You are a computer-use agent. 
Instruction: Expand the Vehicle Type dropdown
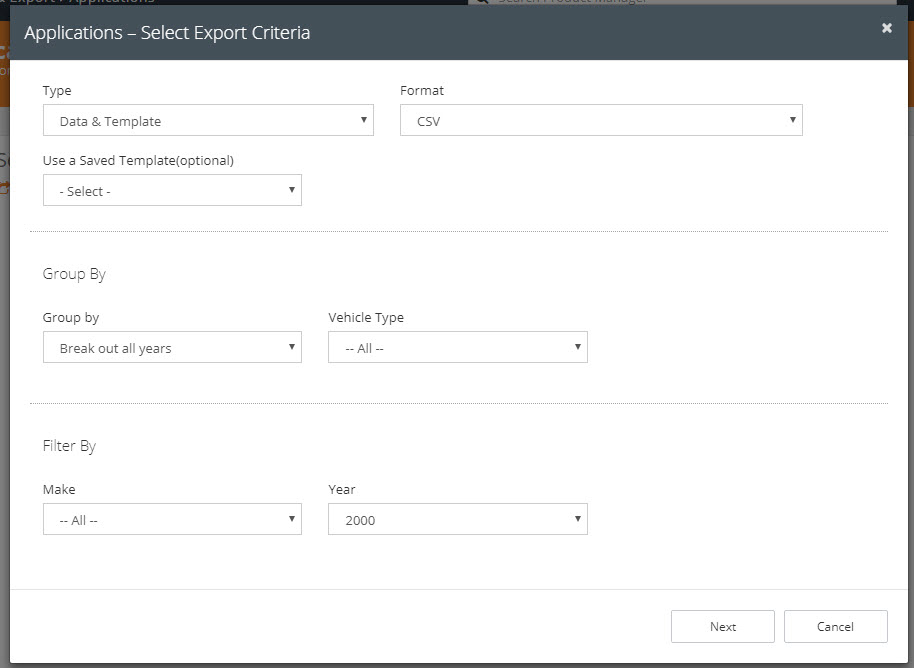click(x=457, y=348)
